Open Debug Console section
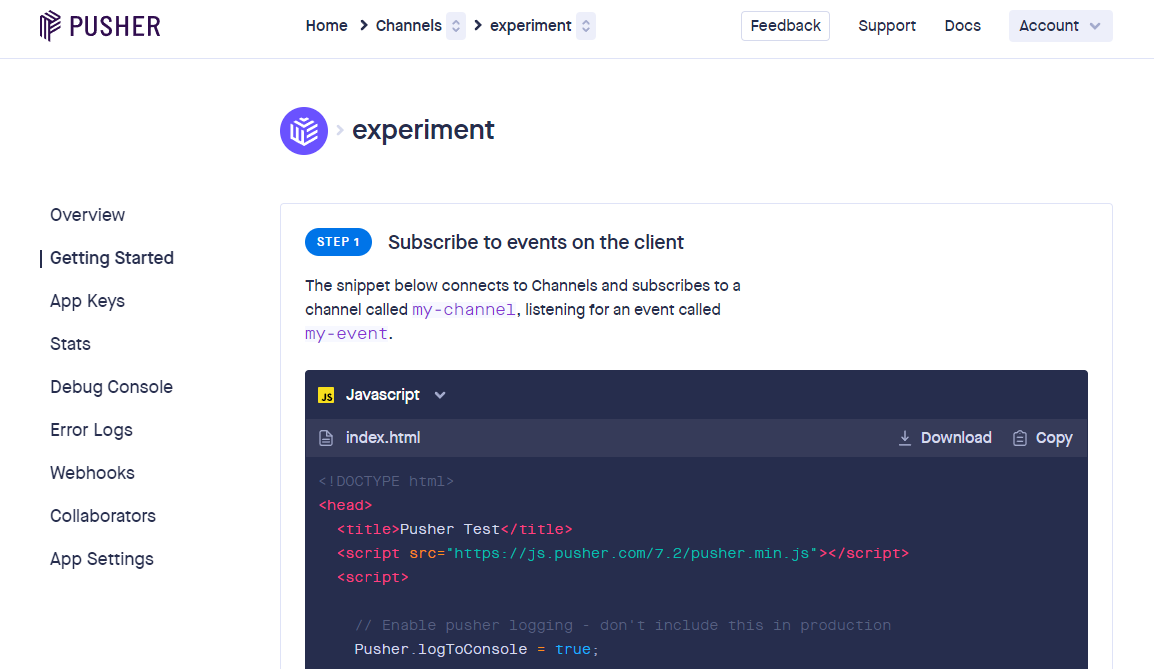This screenshot has width=1154, height=669. [x=111, y=387]
